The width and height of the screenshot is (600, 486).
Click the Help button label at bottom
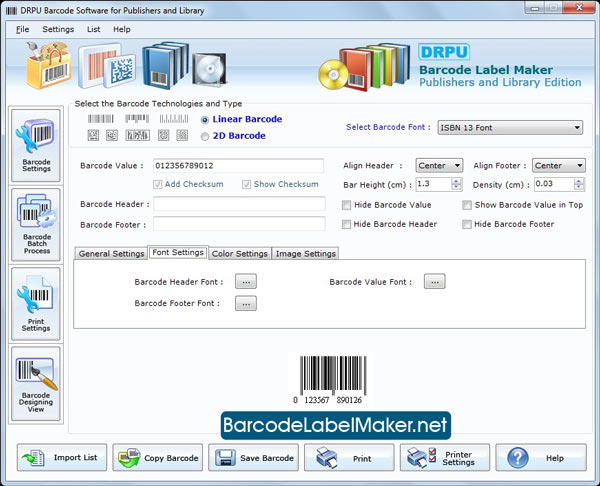[554, 458]
